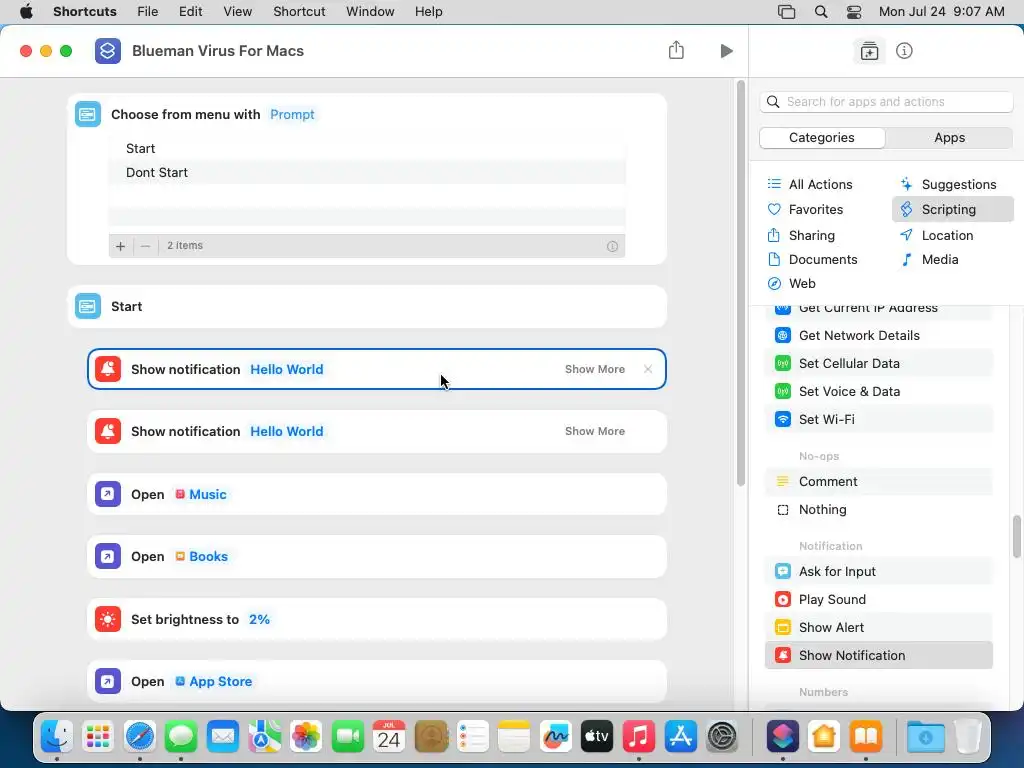Open the Music app from the Dock

[639, 737]
